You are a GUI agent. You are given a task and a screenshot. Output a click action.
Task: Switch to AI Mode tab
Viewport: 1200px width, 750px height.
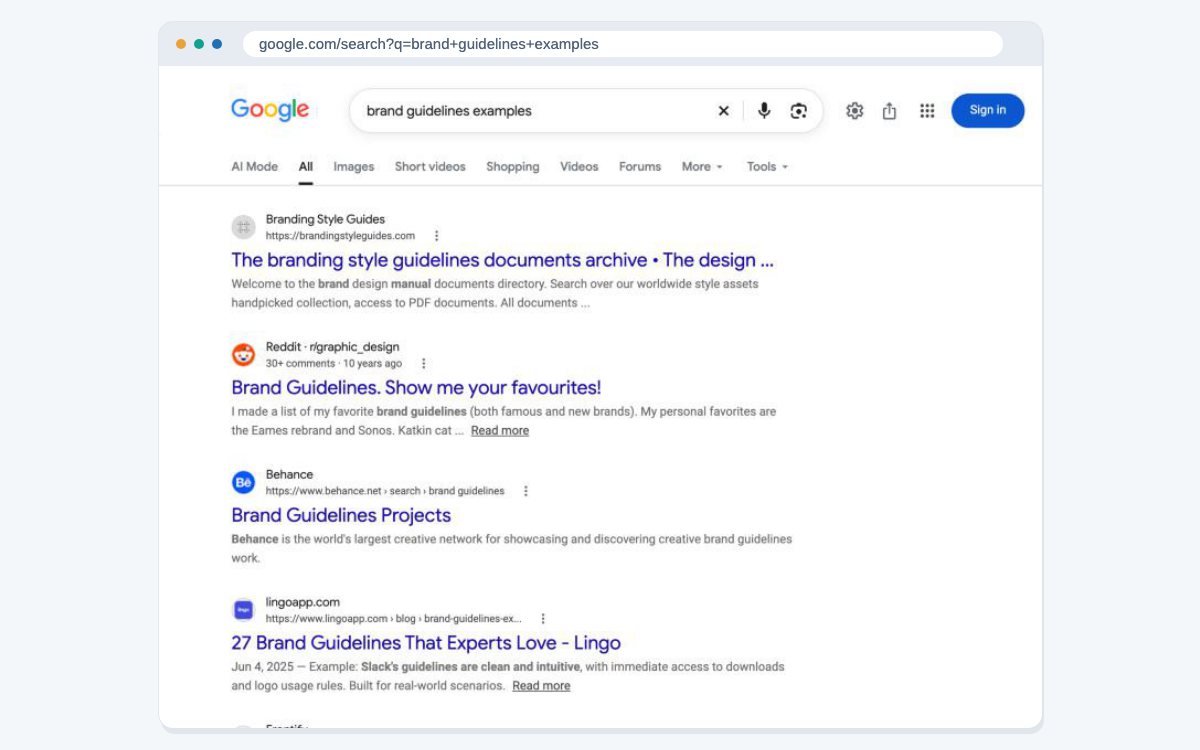tap(255, 167)
